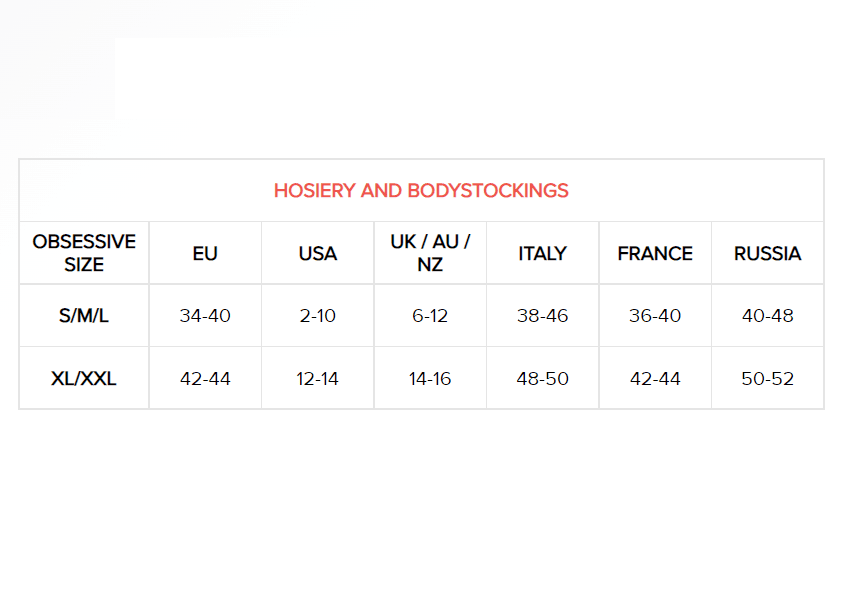Screen dimensions: 864x593
Task: Select the Italy size 38-46 cell
Action: click(x=542, y=316)
